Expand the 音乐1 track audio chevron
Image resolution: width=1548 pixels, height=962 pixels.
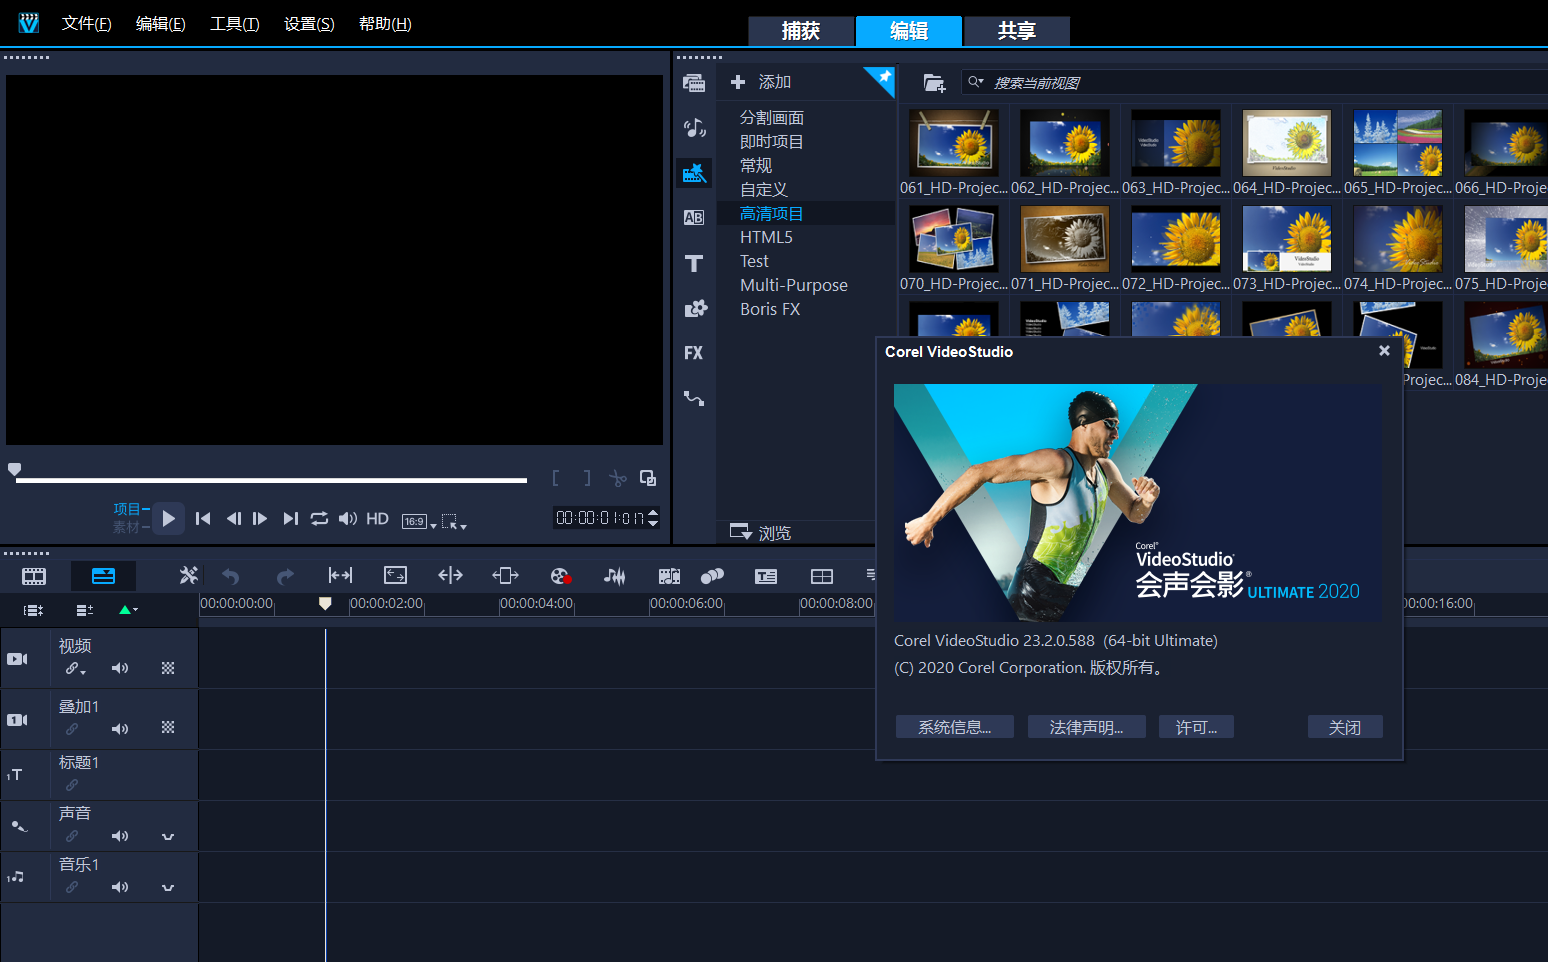point(168,888)
